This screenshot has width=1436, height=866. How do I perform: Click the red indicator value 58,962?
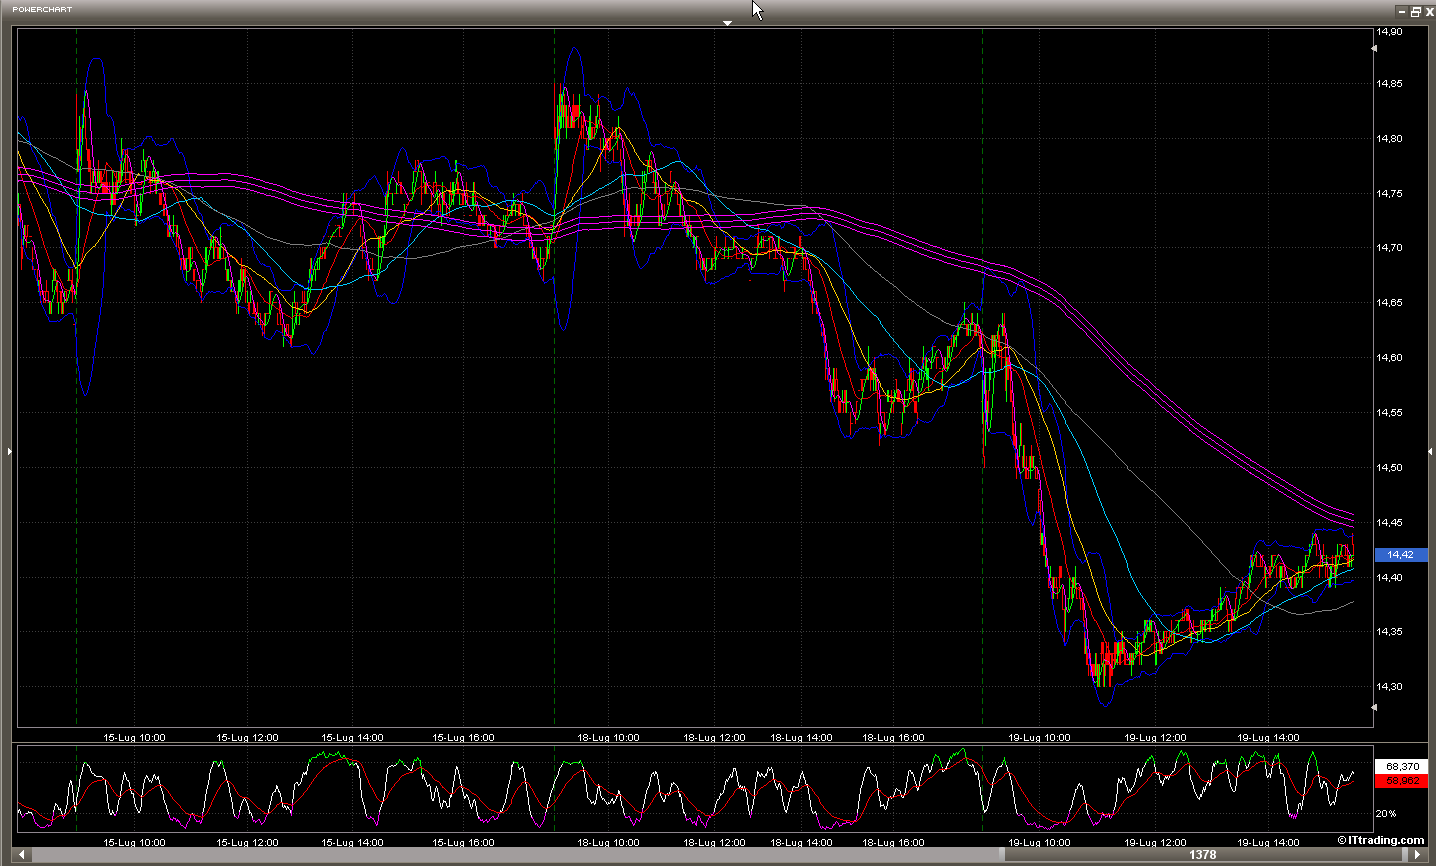coord(1402,780)
